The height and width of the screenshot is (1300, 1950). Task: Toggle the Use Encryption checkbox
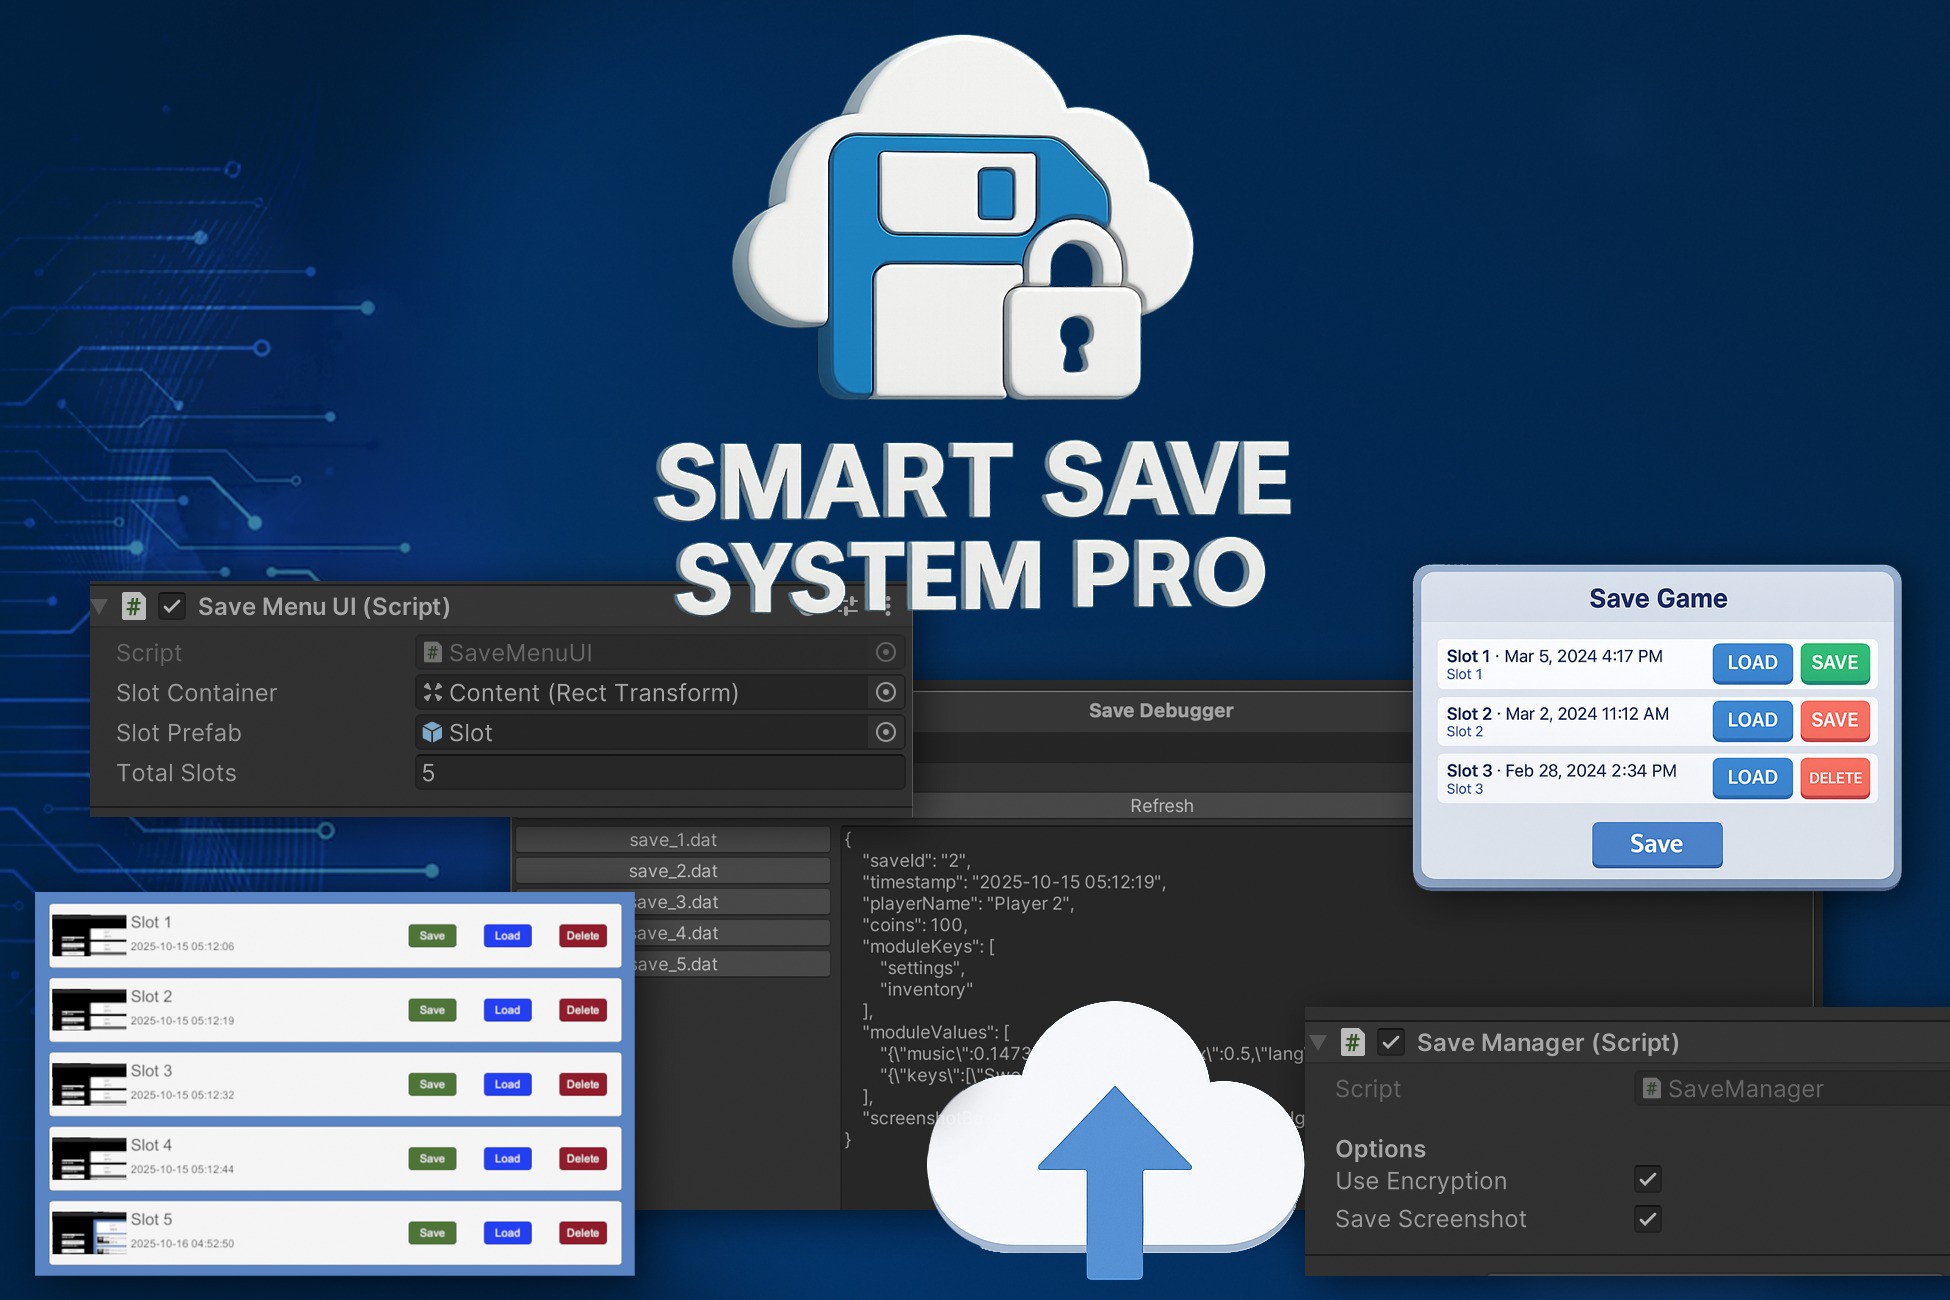[1647, 1179]
